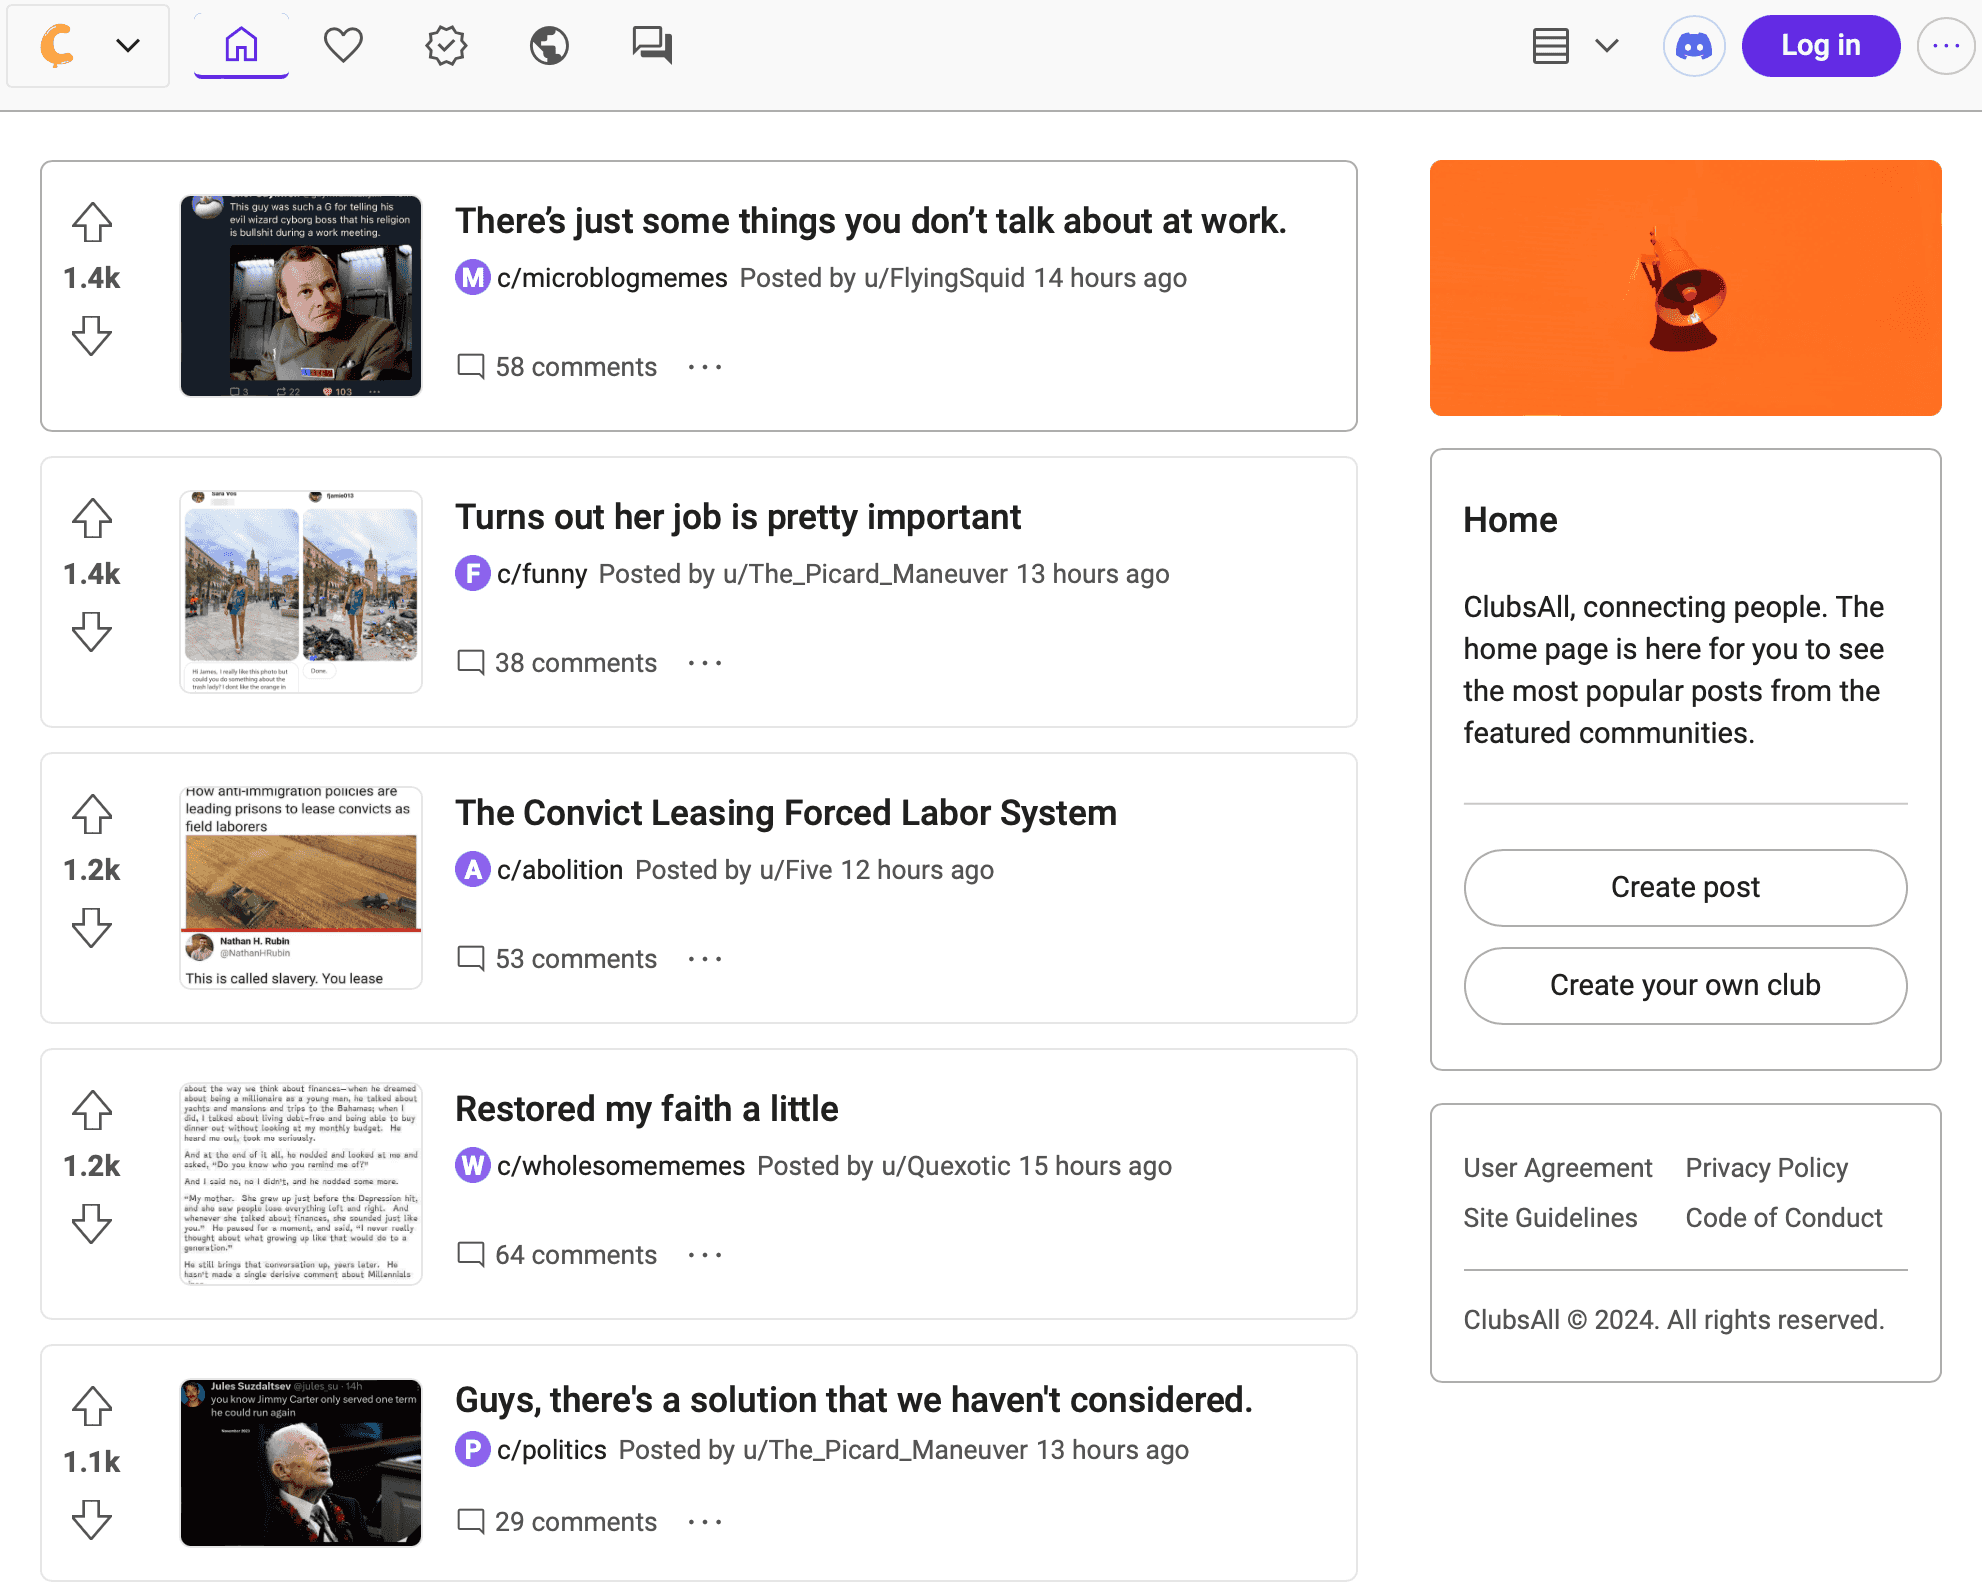
Task: Open the Explore globe icon
Action: click(x=549, y=45)
